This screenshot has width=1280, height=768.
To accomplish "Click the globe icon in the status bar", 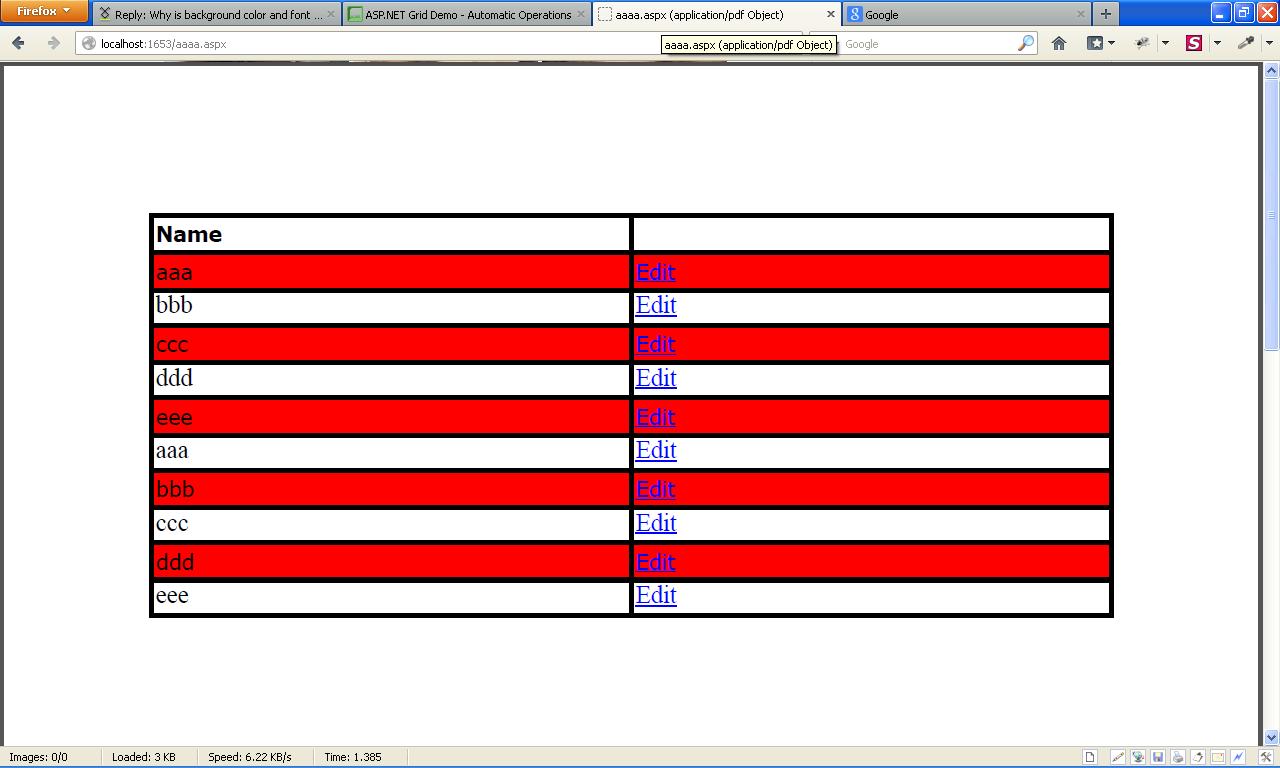I will click(x=1138, y=757).
